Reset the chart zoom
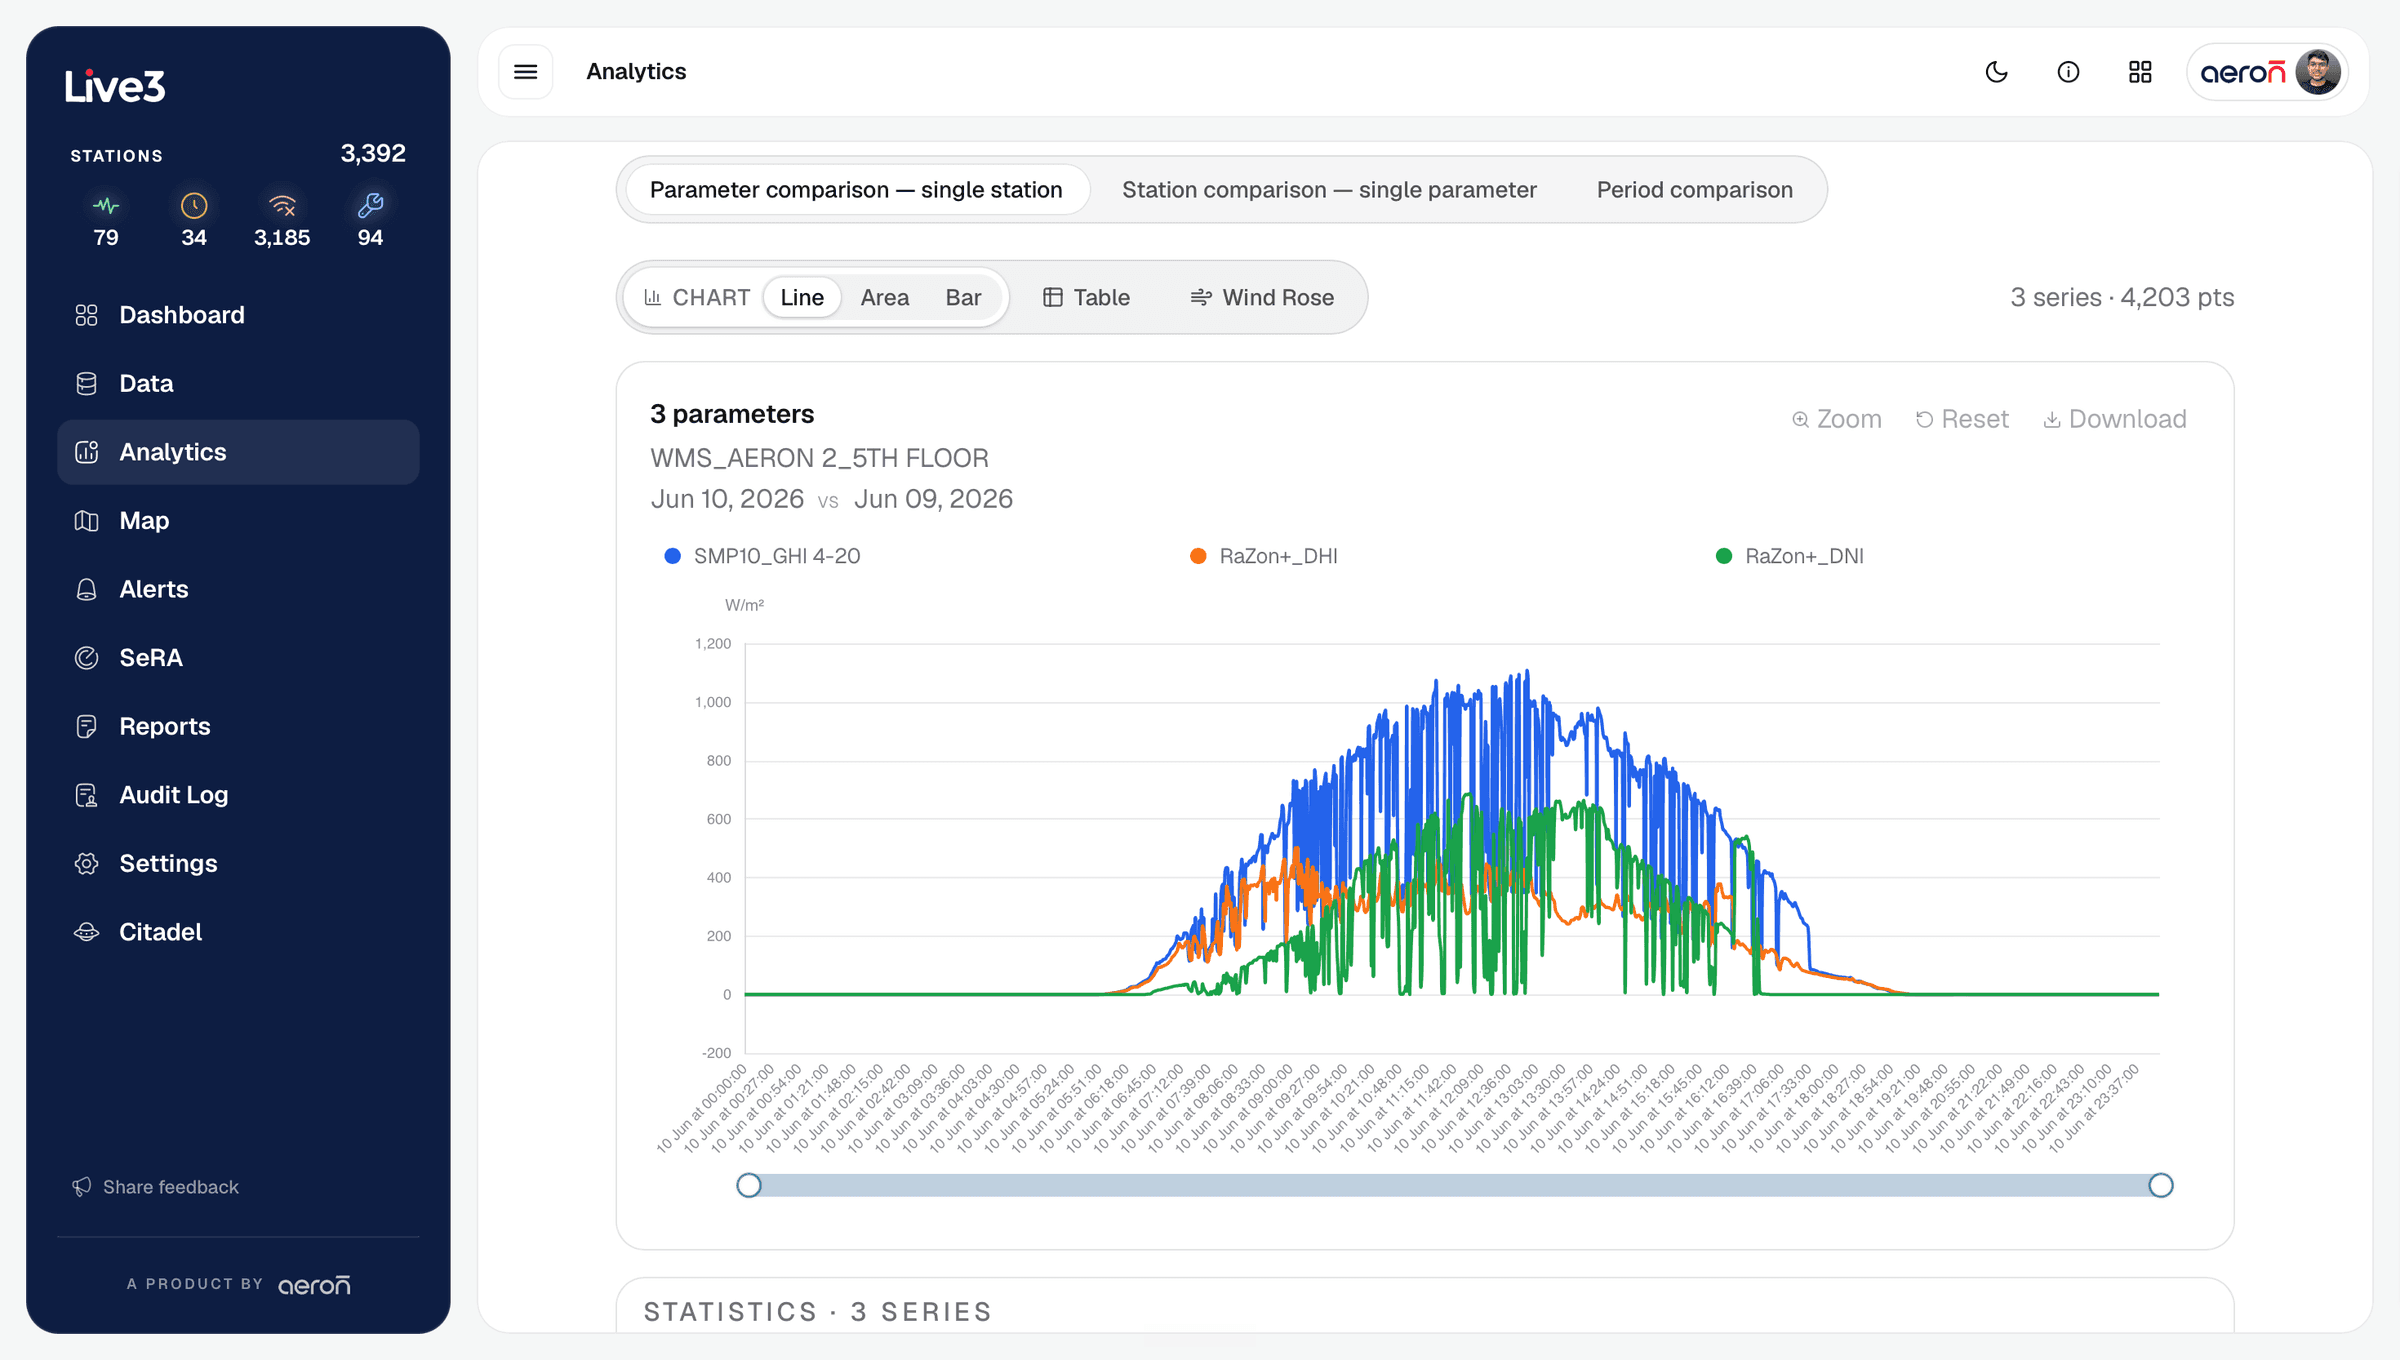2400x1360 pixels. 1962,419
